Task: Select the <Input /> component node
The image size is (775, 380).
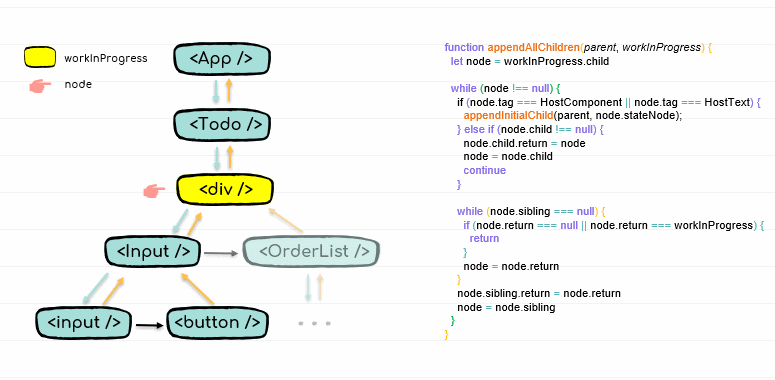Action: [153, 252]
